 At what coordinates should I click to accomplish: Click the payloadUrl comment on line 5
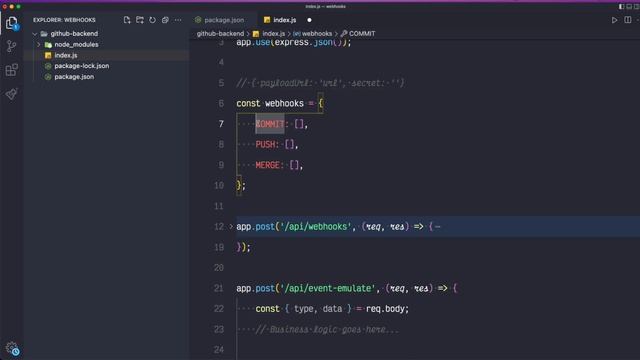coord(320,83)
